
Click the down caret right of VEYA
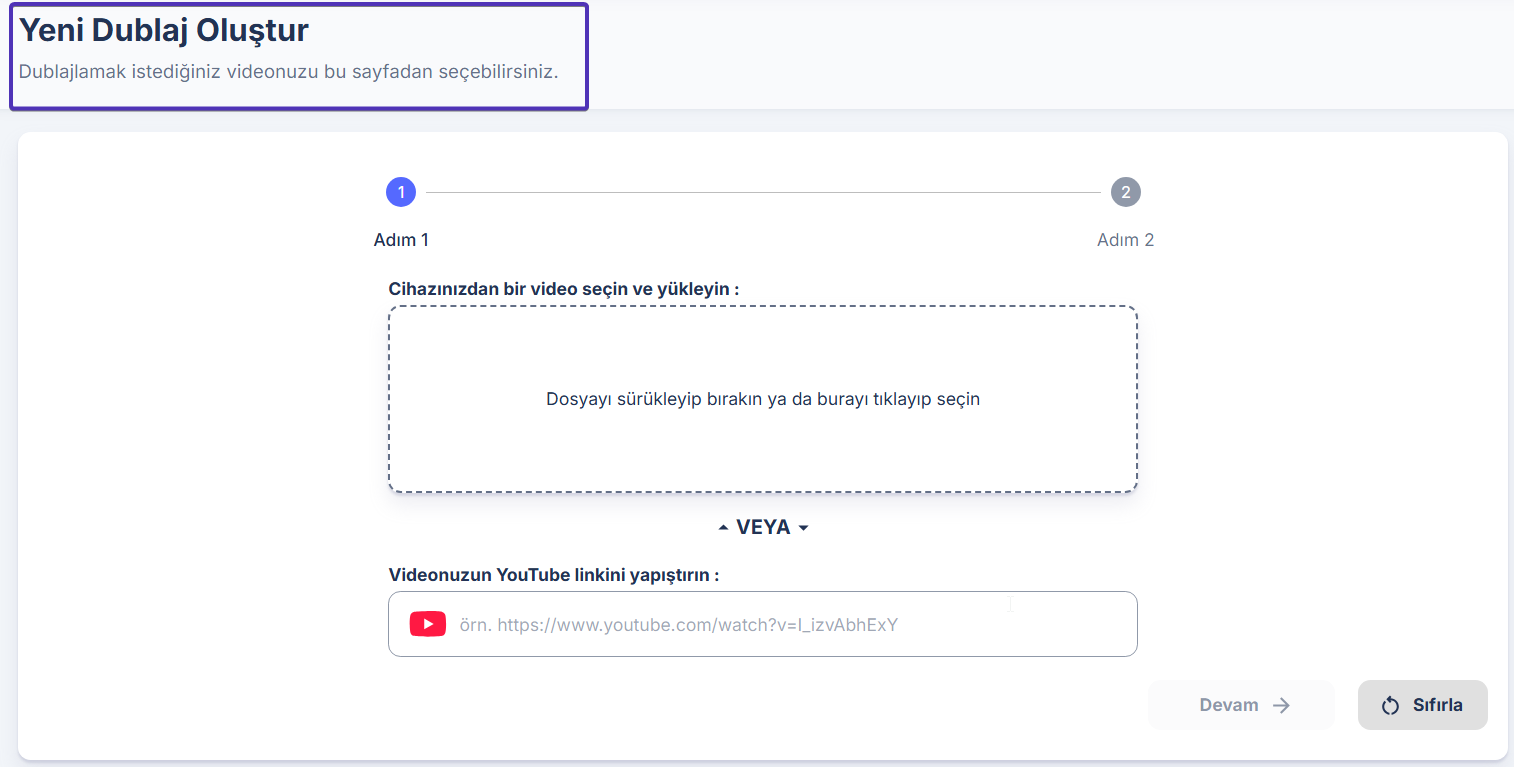tap(803, 528)
